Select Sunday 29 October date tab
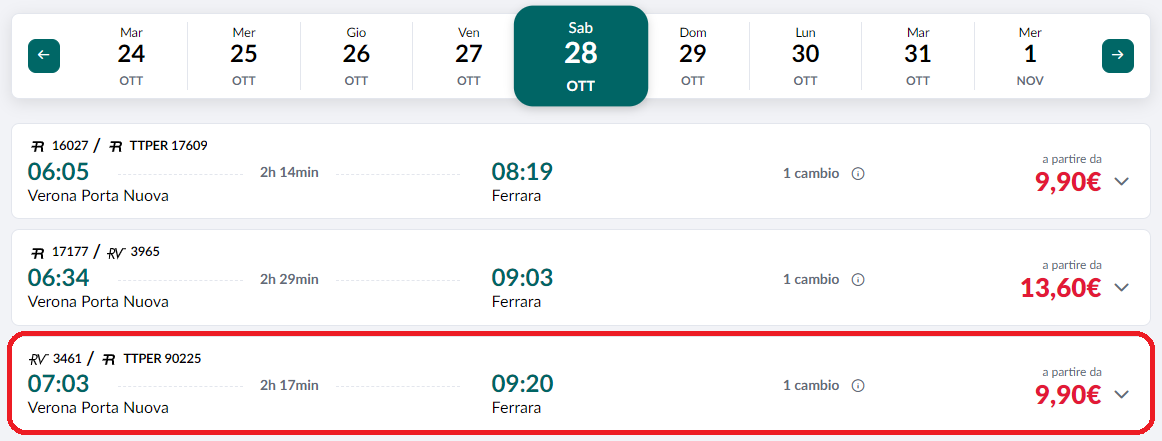The height and width of the screenshot is (441, 1162). click(x=693, y=56)
